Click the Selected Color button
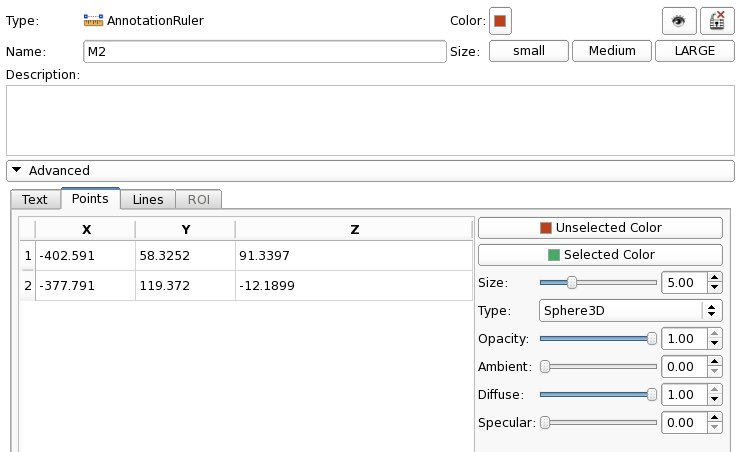 pyautogui.click(x=600, y=254)
